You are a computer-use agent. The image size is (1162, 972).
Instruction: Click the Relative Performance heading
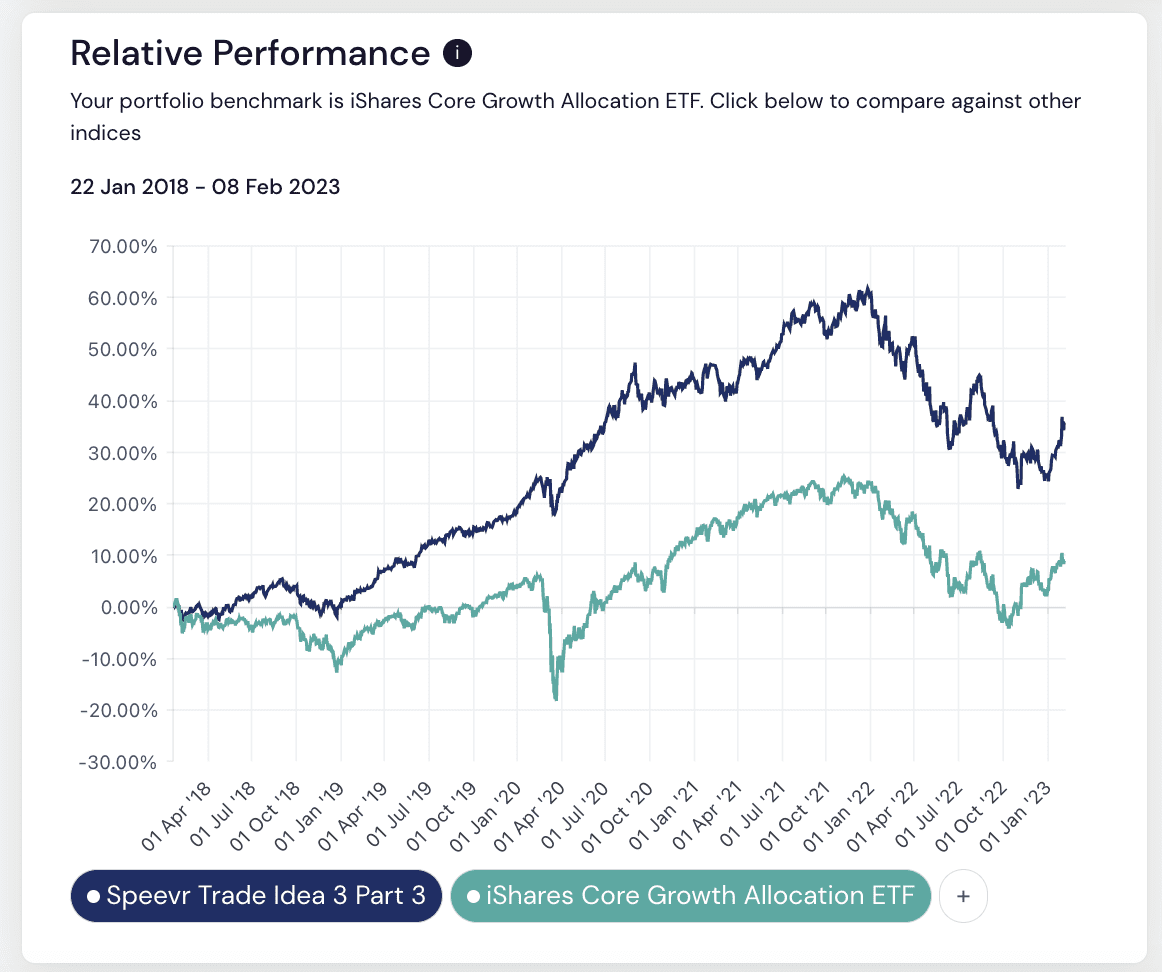click(x=250, y=53)
